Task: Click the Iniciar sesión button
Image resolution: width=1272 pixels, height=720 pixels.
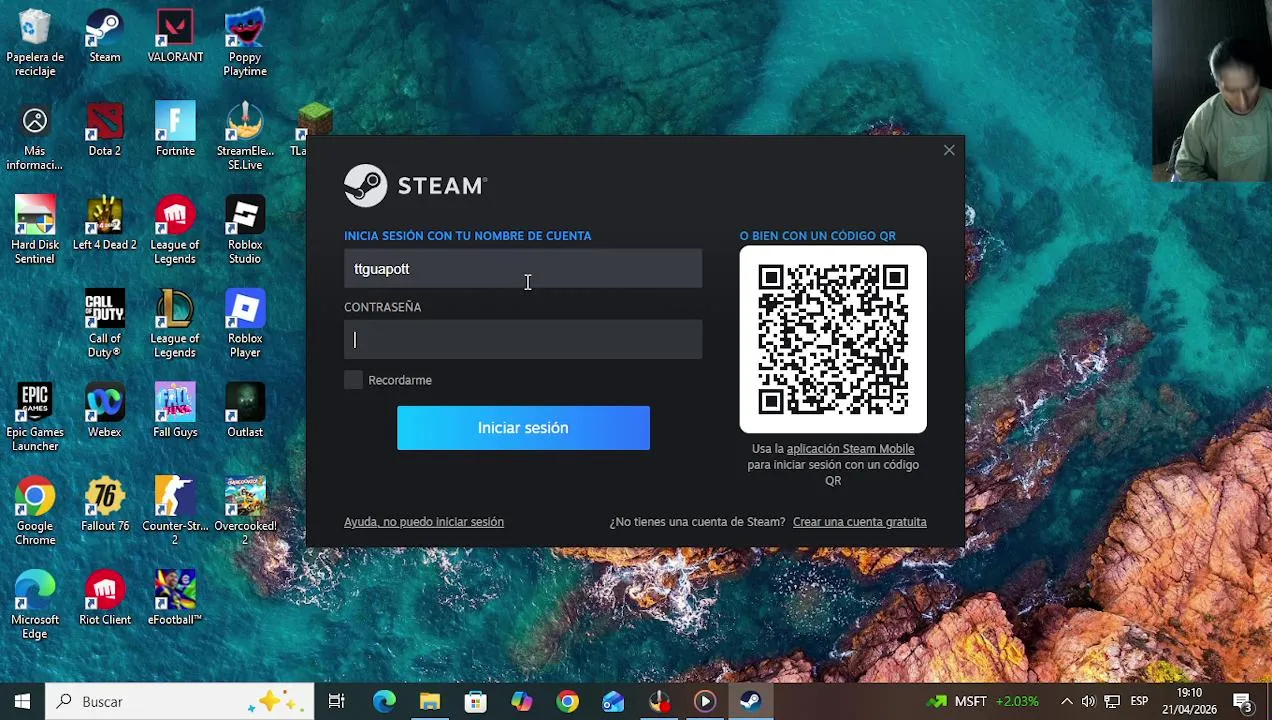Action: pos(523,428)
